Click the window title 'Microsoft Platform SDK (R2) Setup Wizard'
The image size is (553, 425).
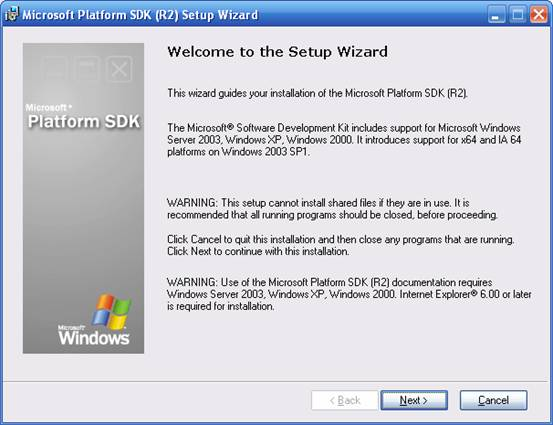[x=140, y=15]
